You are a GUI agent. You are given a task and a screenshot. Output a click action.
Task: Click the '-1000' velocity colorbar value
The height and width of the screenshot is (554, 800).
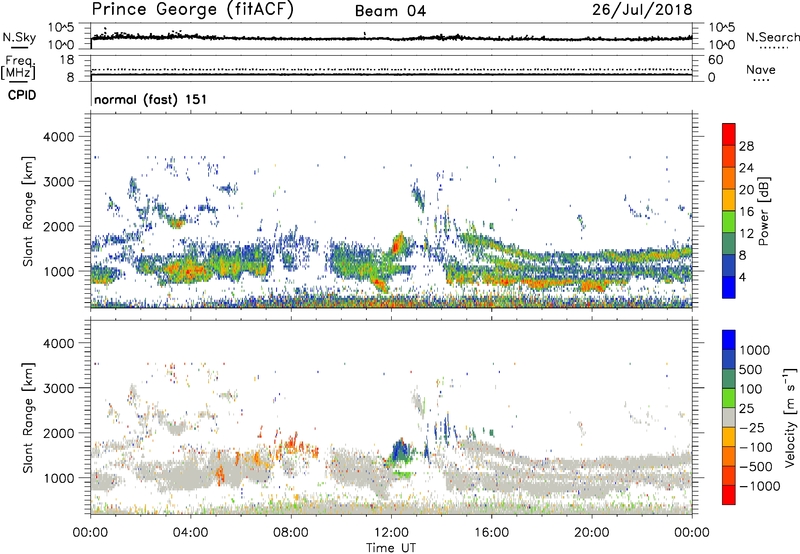coord(759,486)
